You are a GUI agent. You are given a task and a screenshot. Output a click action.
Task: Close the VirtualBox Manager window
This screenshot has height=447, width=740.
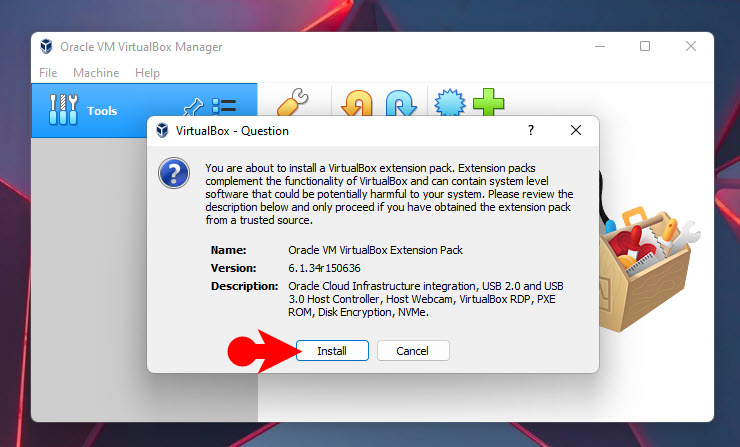point(691,46)
